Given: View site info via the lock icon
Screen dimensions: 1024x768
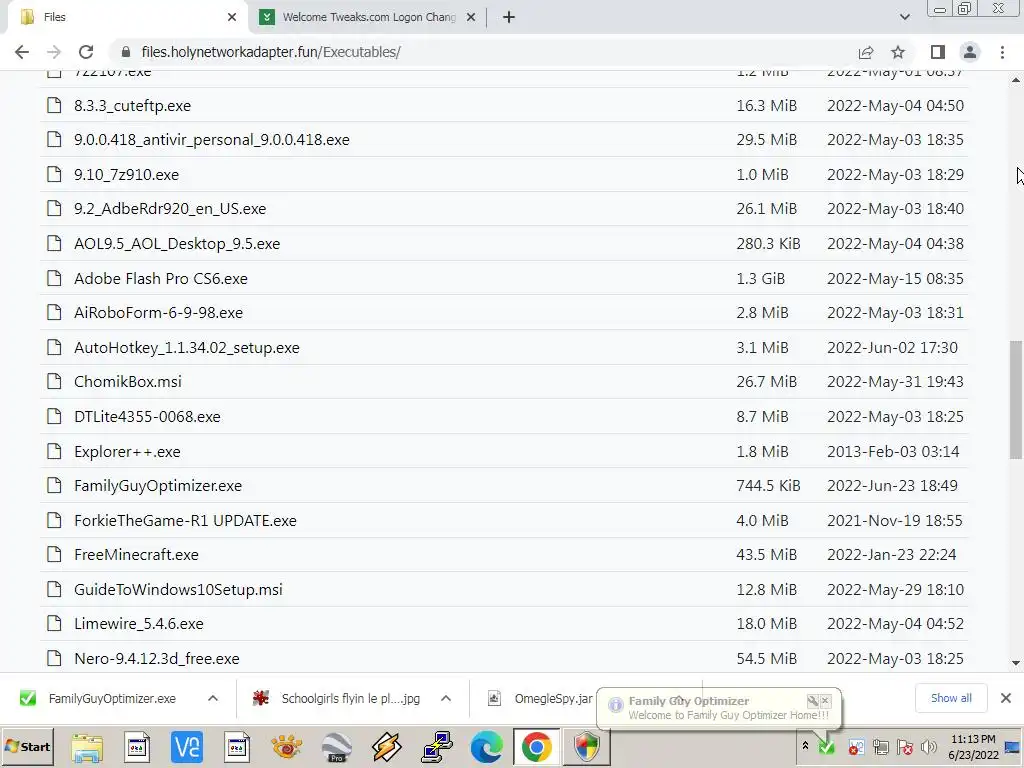Looking at the screenshot, I should [127, 52].
